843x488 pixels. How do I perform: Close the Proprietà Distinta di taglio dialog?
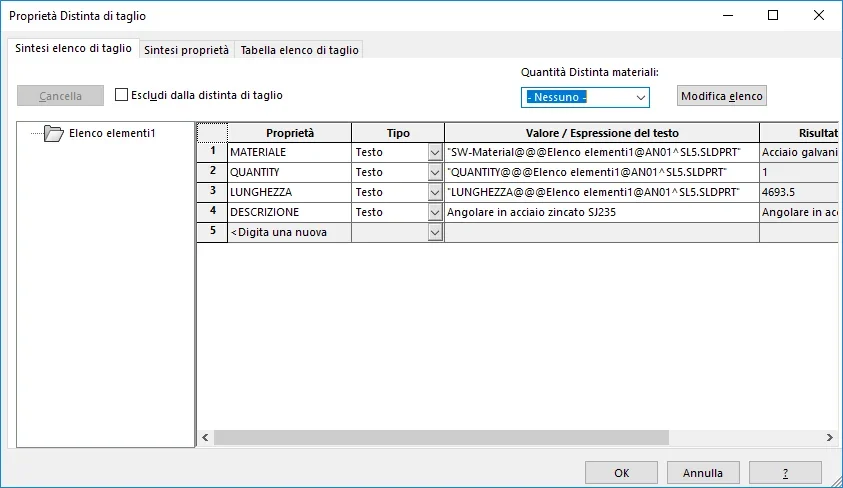click(818, 16)
